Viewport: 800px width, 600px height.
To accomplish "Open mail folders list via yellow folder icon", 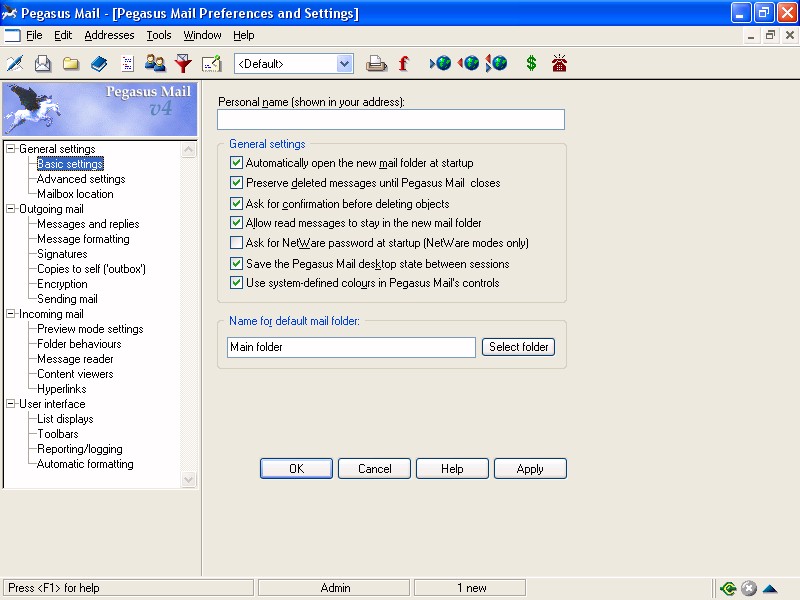I will (71, 64).
